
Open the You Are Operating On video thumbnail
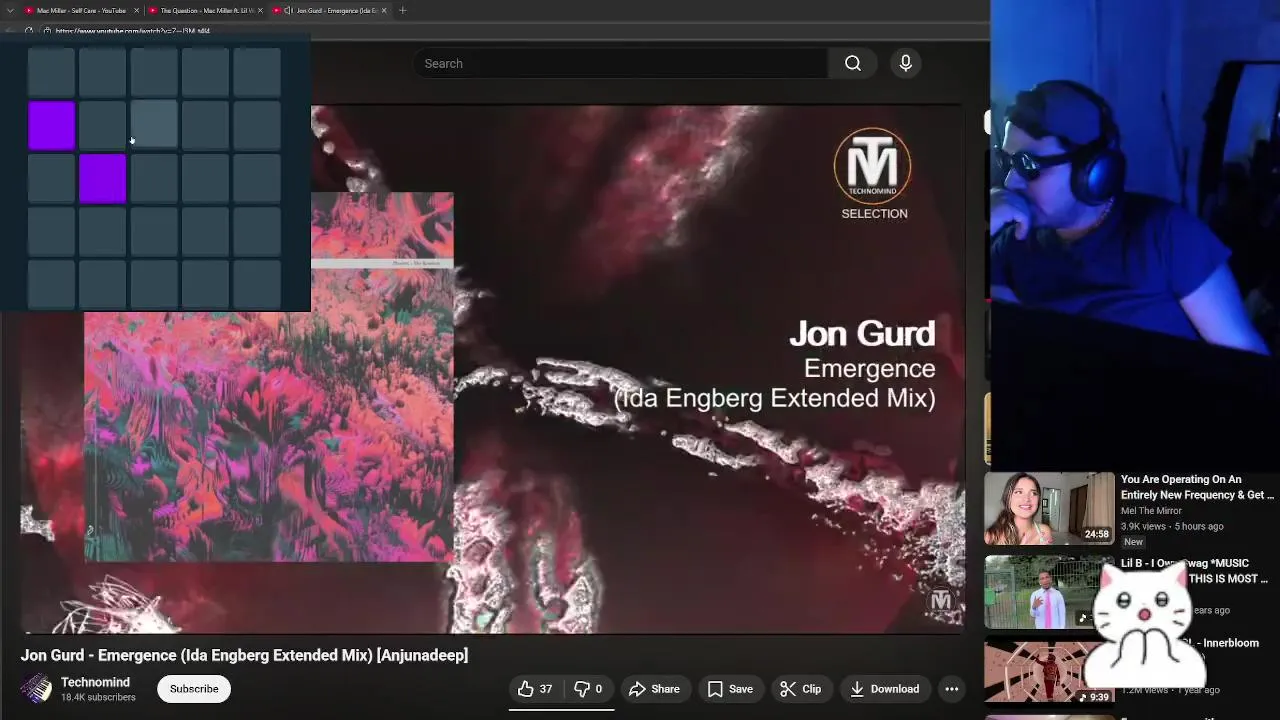pos(1049,508)
